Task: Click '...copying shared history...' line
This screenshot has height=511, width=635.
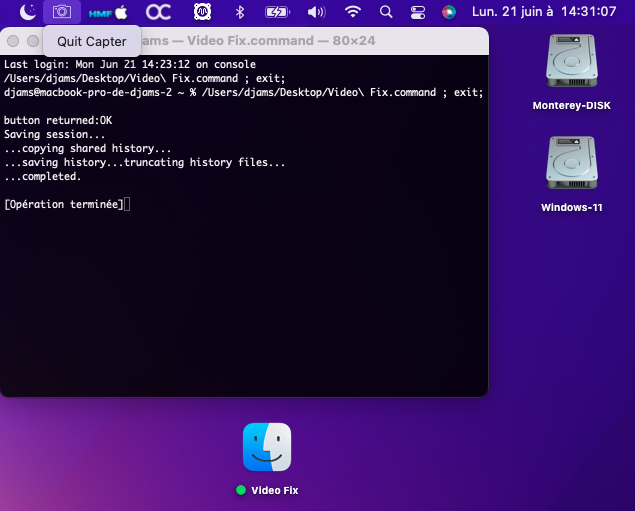Action: [87, 148]
